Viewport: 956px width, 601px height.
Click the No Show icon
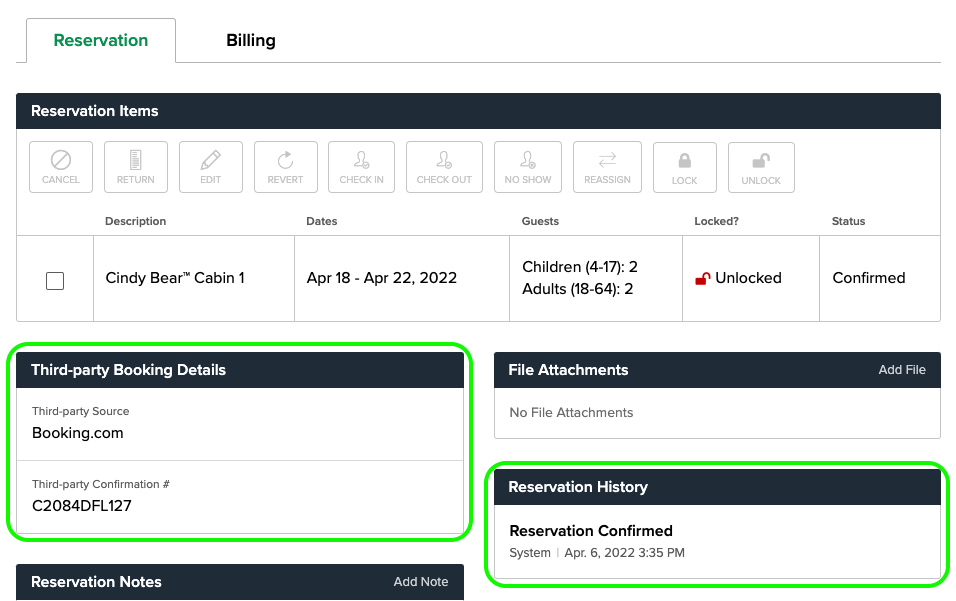click(x=527, y=167)
